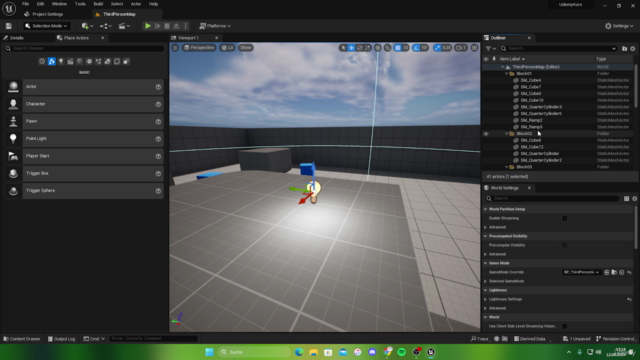The height and width of the screenshot is (360, 640).
Task: Click create new folder icon in Outliner
Action: [624, 49]
